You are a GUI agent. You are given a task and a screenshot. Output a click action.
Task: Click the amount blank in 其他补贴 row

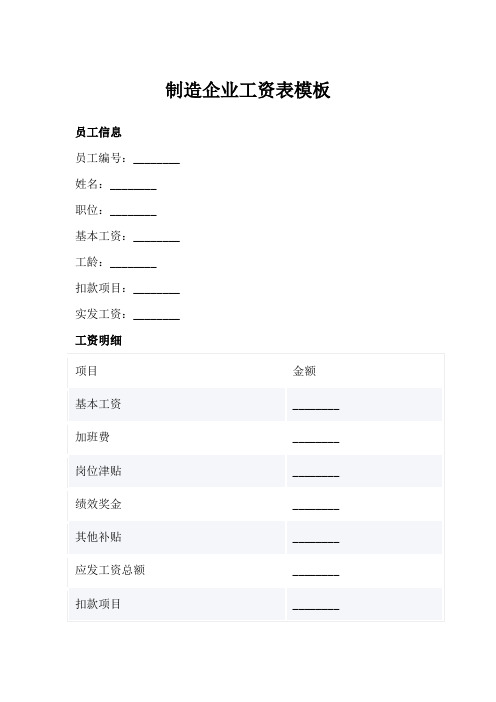point(316,539)
